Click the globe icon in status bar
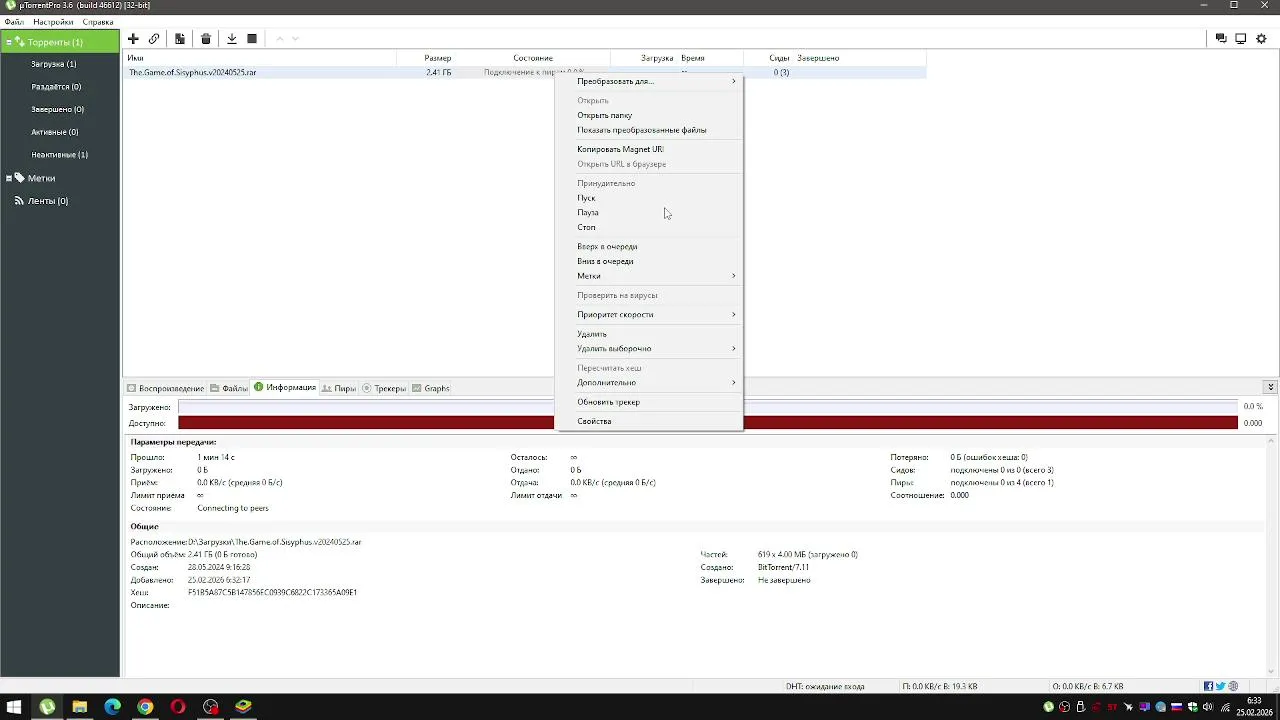This screenshot has height=720, width=1280. coord(1233,686)
